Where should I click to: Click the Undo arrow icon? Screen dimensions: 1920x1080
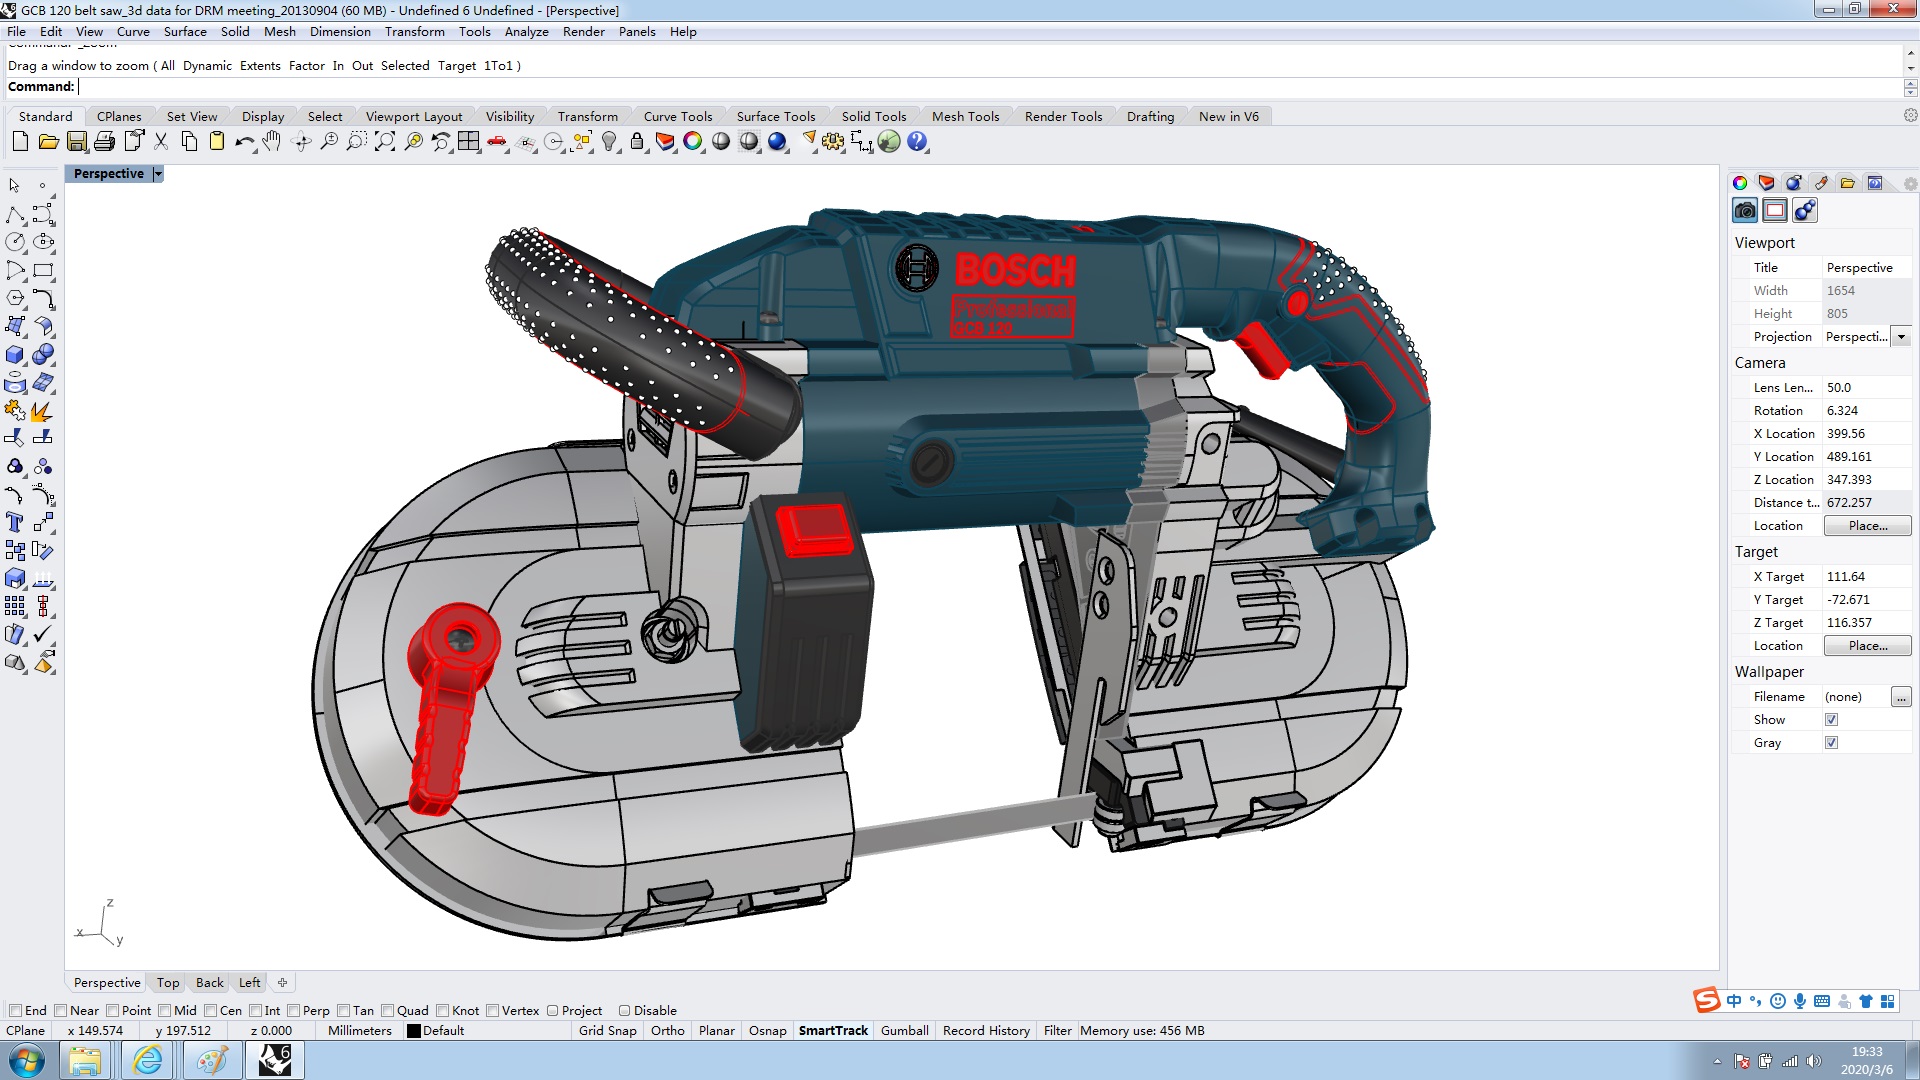tap(243, 142)
